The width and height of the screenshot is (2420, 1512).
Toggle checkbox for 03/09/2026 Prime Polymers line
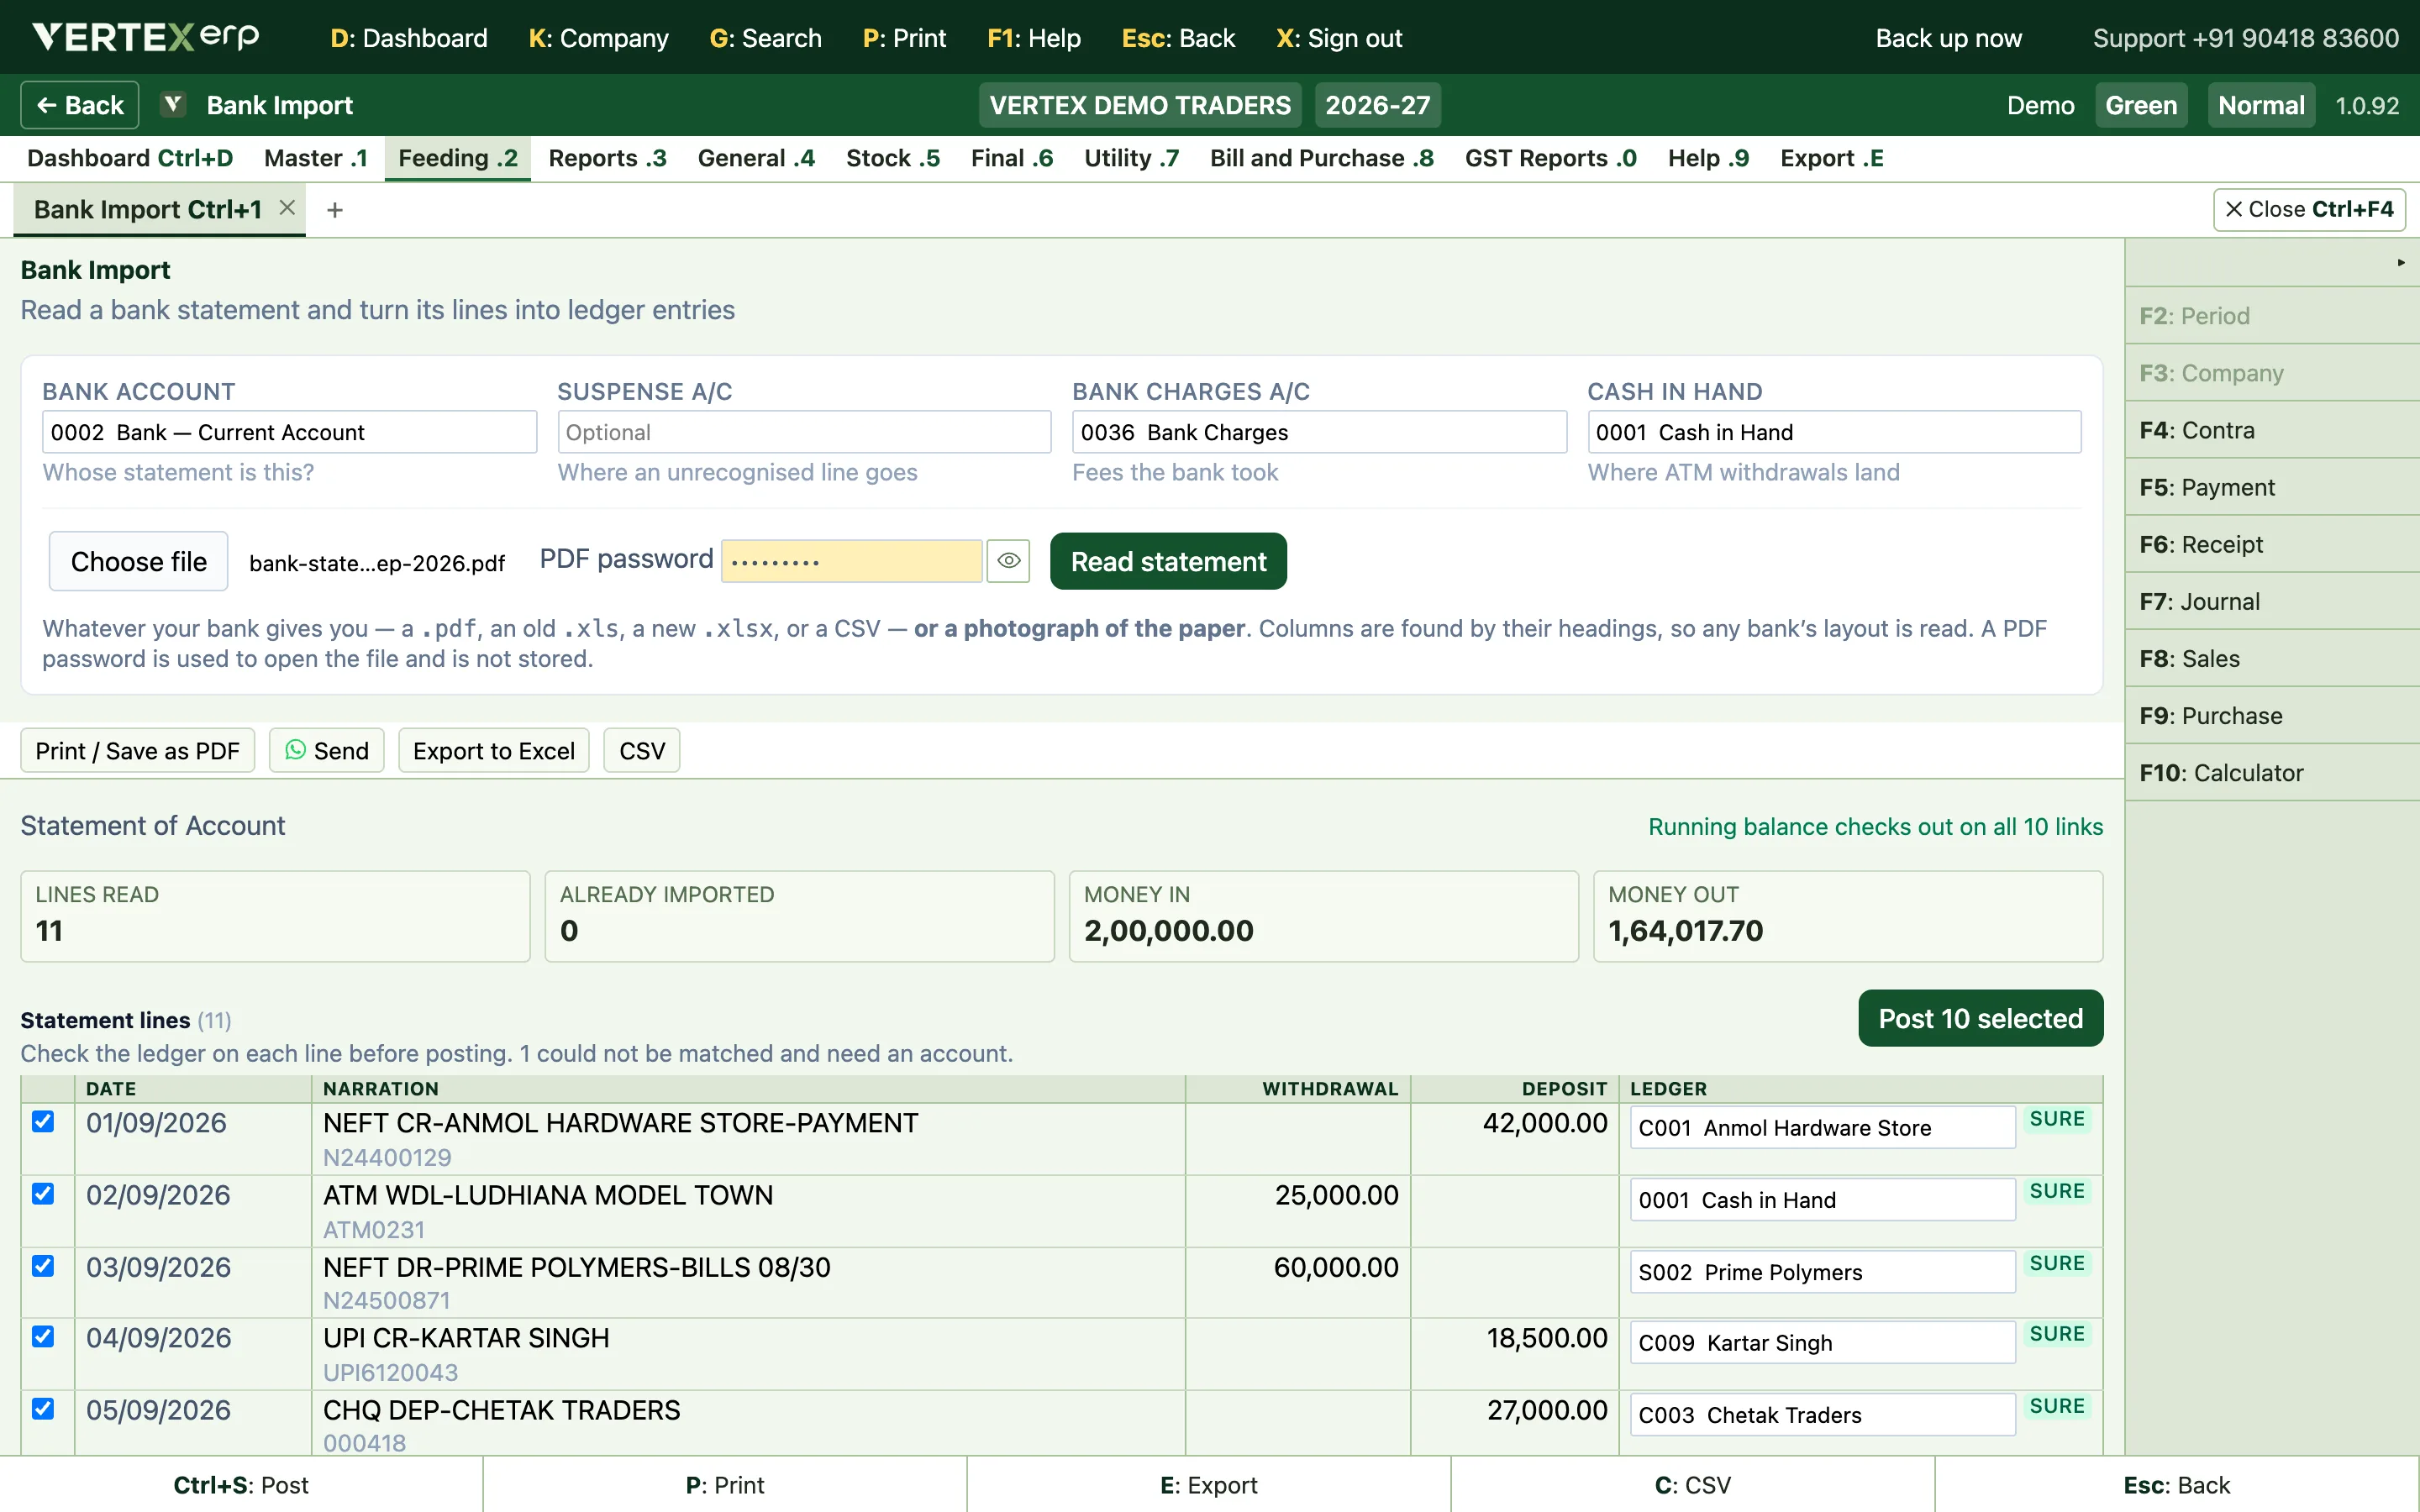43,1265
